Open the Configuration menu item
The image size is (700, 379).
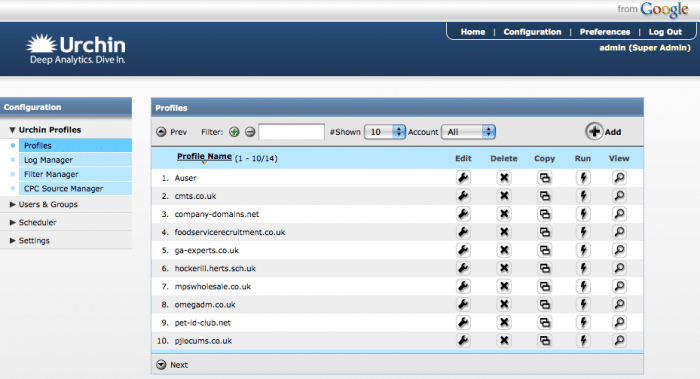(532, 32)
